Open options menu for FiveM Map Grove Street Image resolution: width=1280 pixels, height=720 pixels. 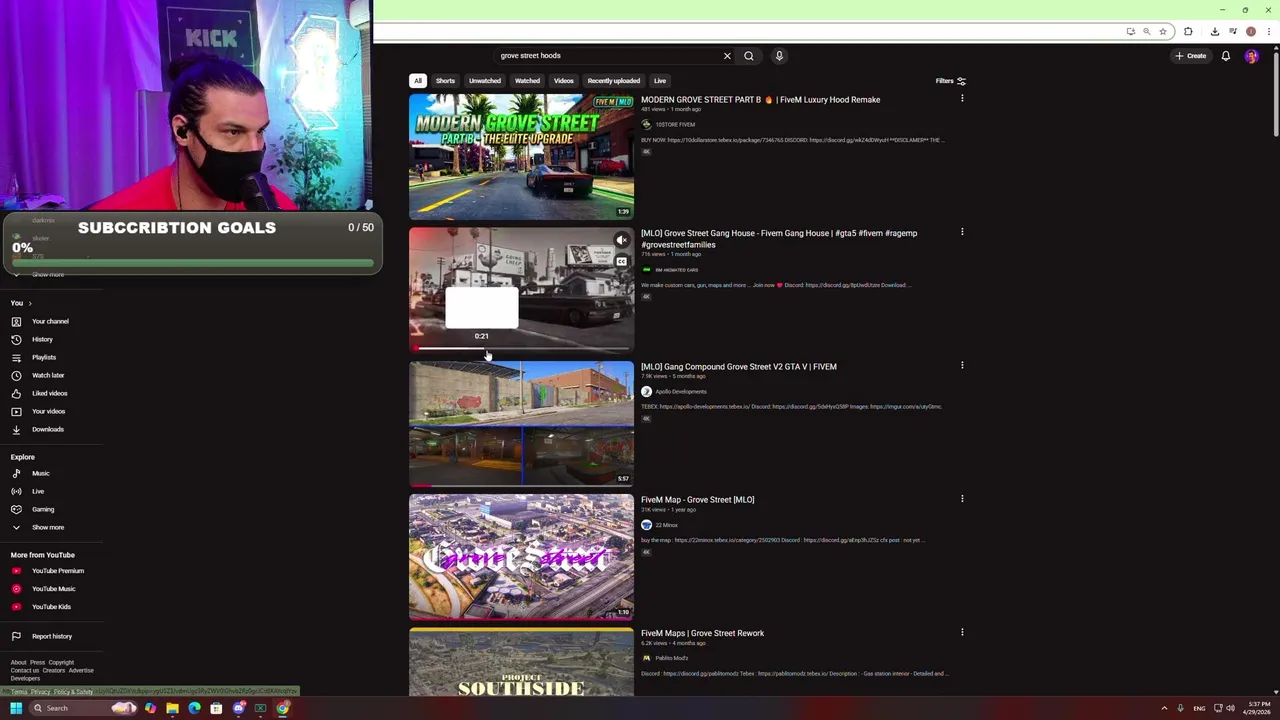tap(962, 498)
